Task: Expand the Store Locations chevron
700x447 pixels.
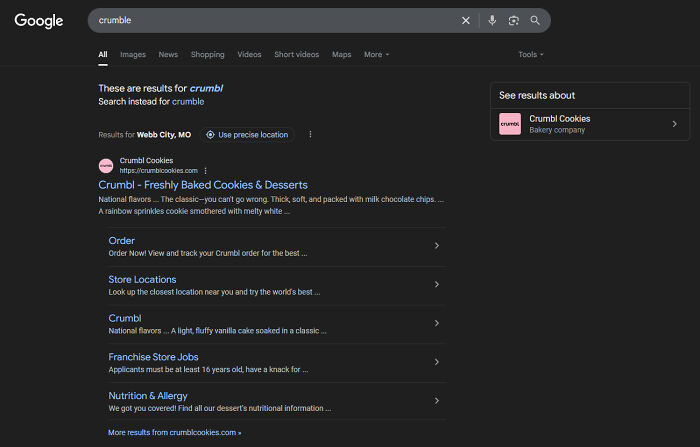Action: (437, 284)
